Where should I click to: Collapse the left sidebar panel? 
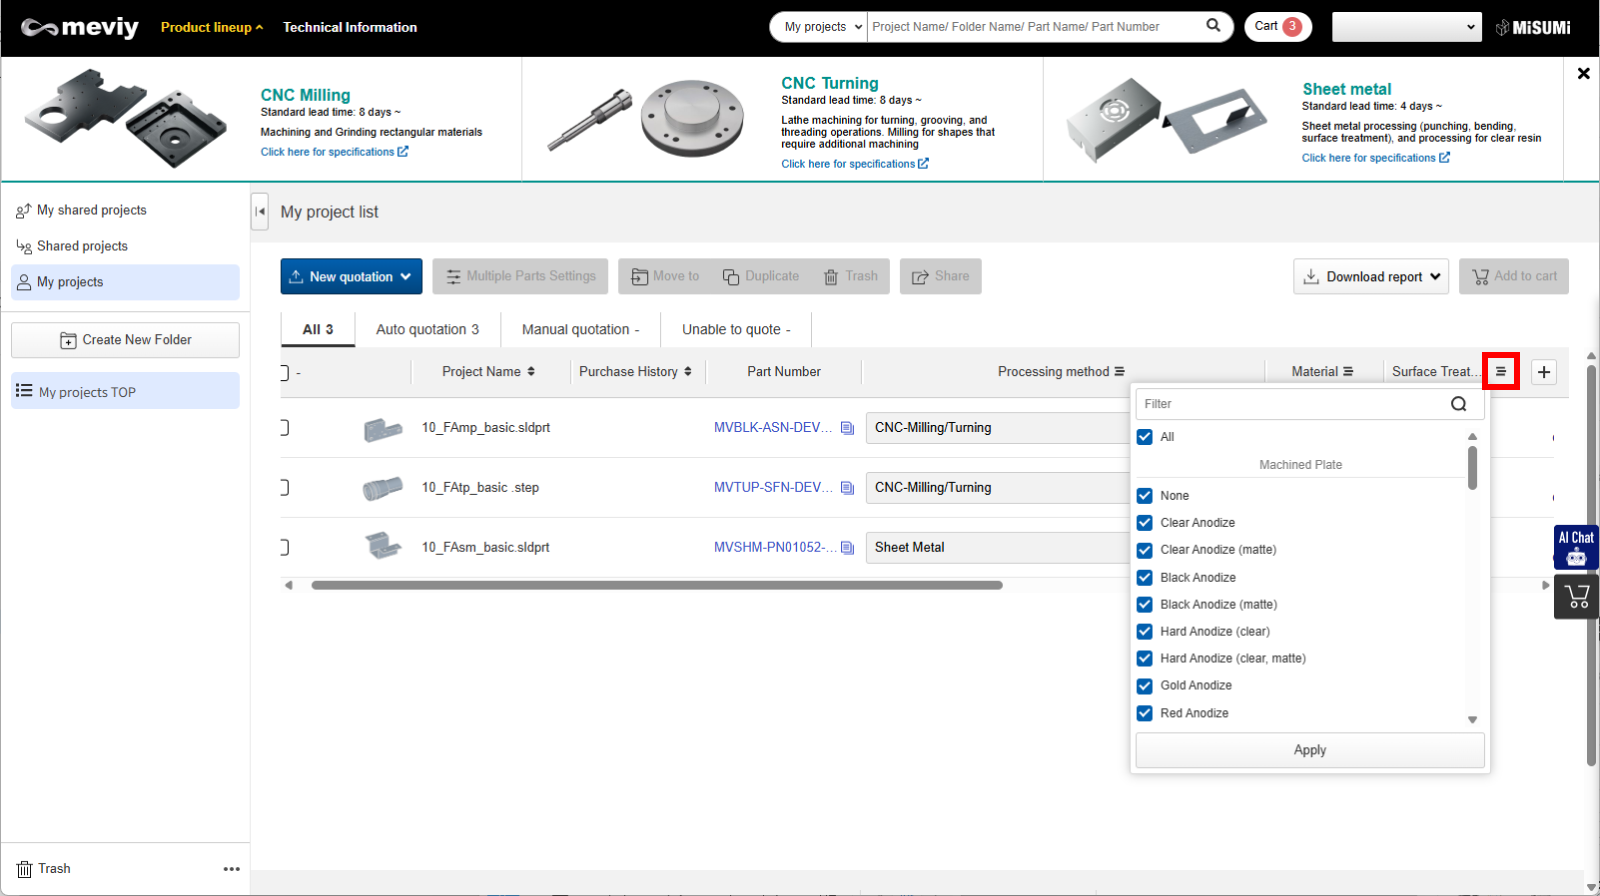click(260, 211)
